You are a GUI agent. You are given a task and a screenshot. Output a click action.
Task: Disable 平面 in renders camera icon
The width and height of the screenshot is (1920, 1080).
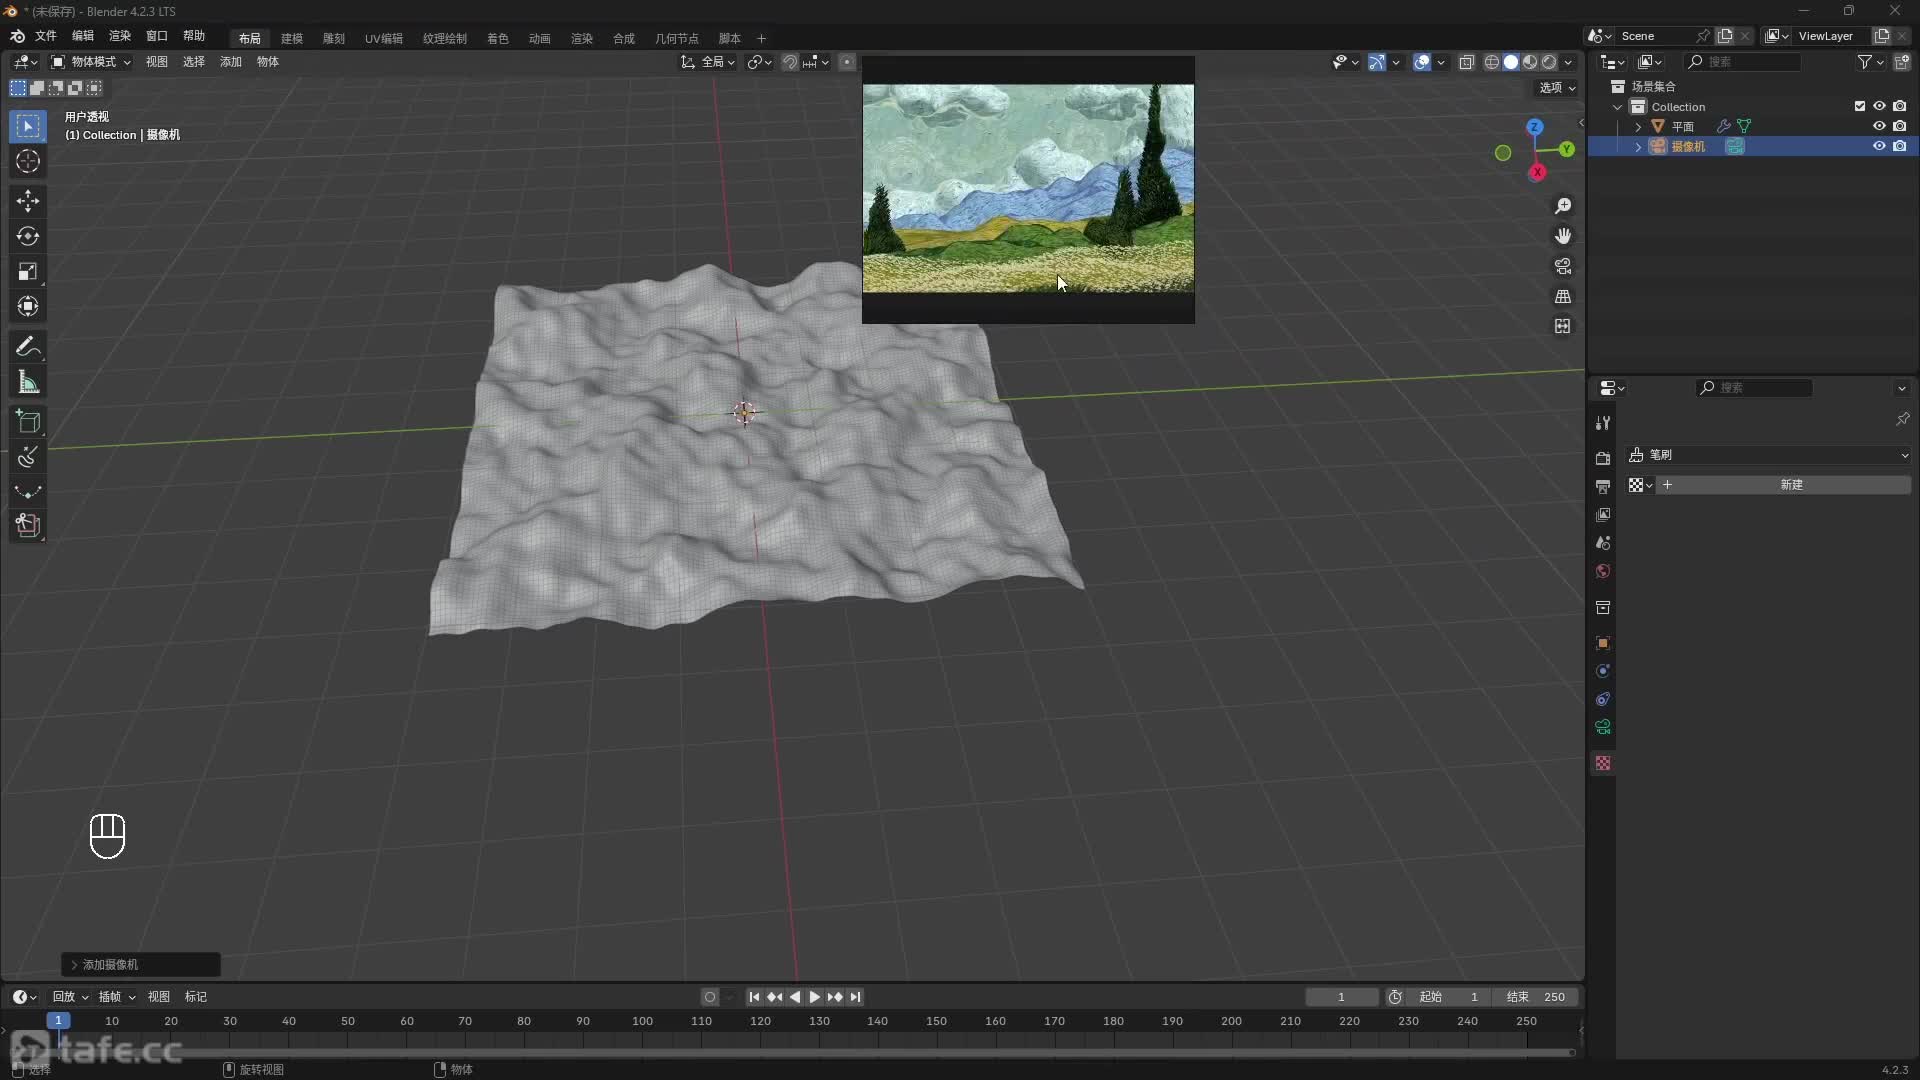coord(1899,126)
